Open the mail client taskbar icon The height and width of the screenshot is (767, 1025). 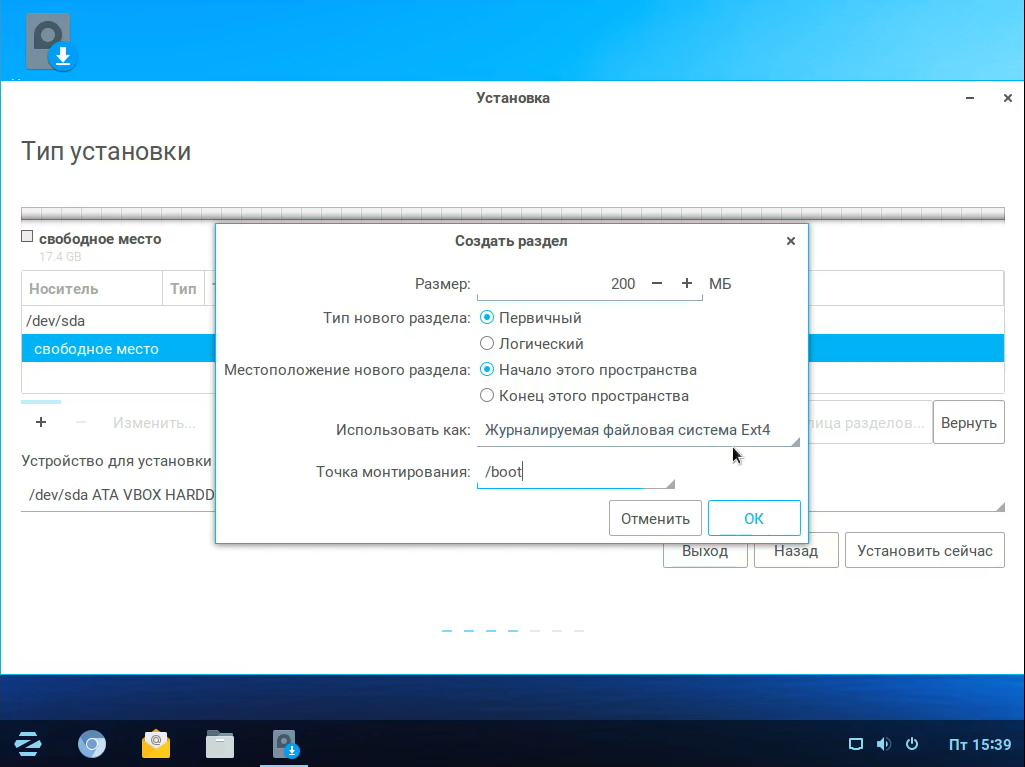tap(156, 744)
